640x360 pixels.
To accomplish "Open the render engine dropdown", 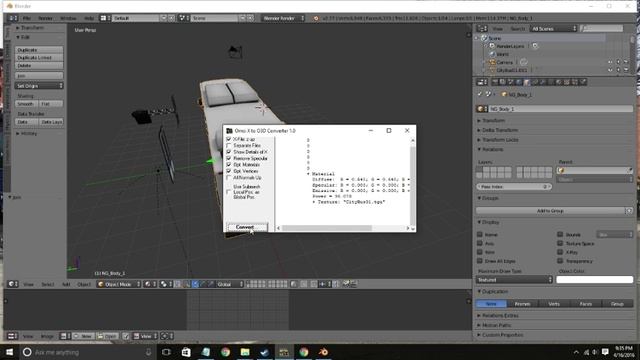I will pyautogui.click(x=284, y=18).
